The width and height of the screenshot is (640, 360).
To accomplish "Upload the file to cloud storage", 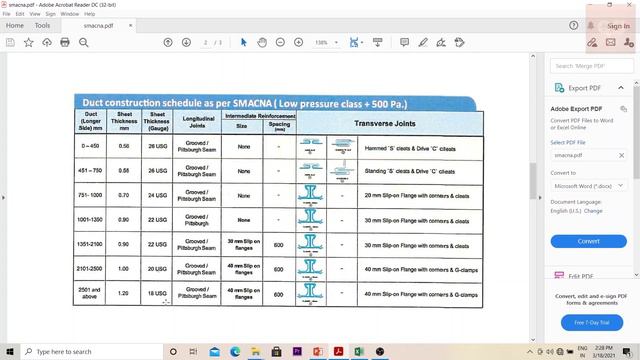I will pos(47,42).
